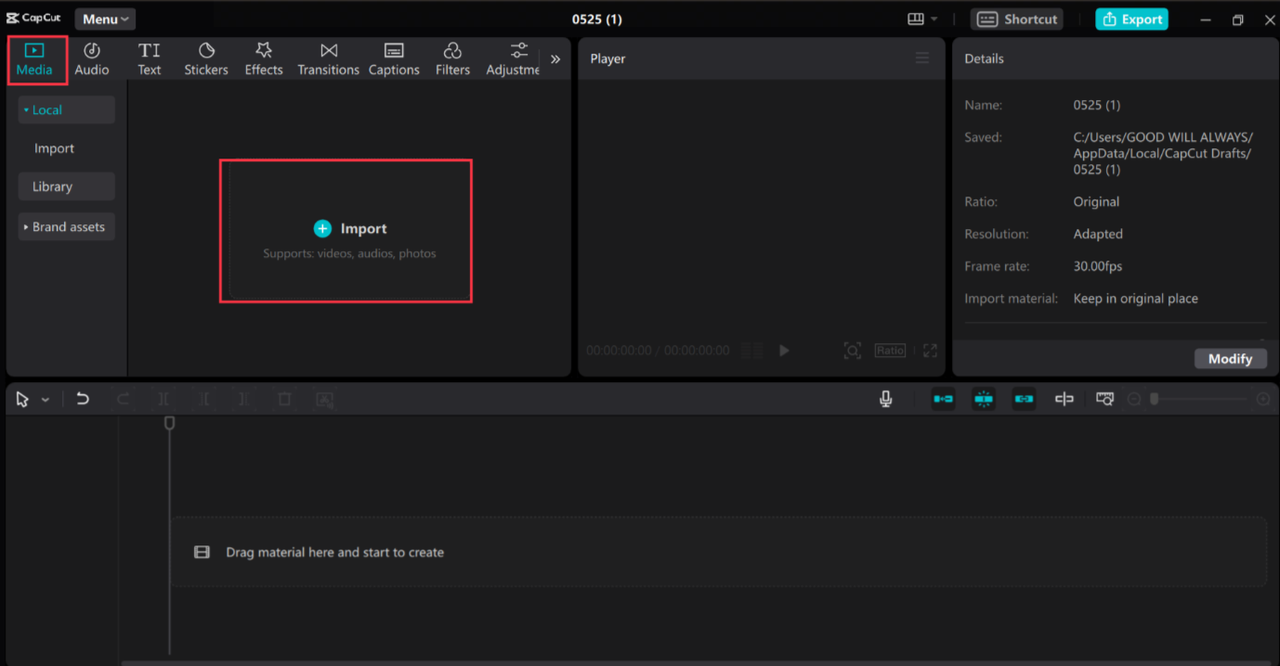Redo the last action
This screenshot has height=666, width=1280.
123,399
